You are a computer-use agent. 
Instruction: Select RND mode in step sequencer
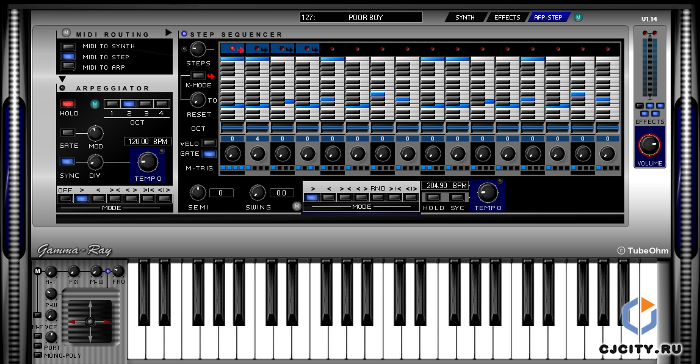click(x=378, y=197)
